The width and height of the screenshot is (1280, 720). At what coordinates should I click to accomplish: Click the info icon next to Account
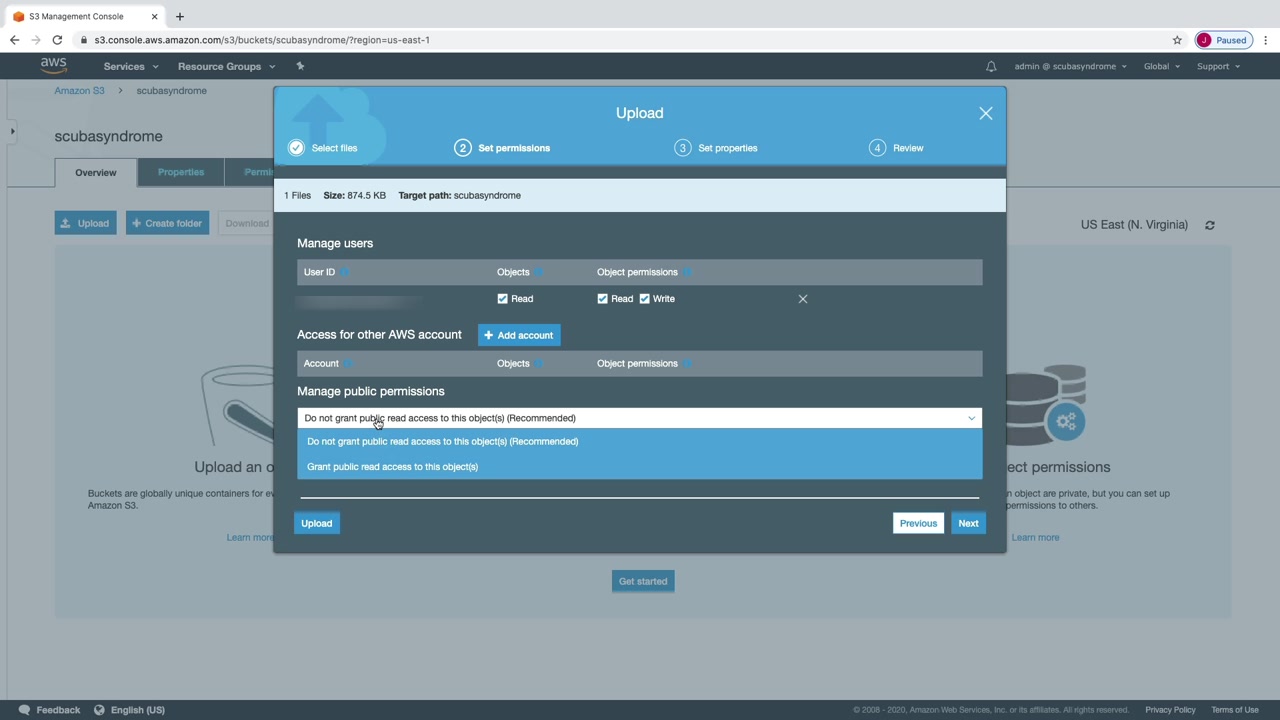(348, 363)
